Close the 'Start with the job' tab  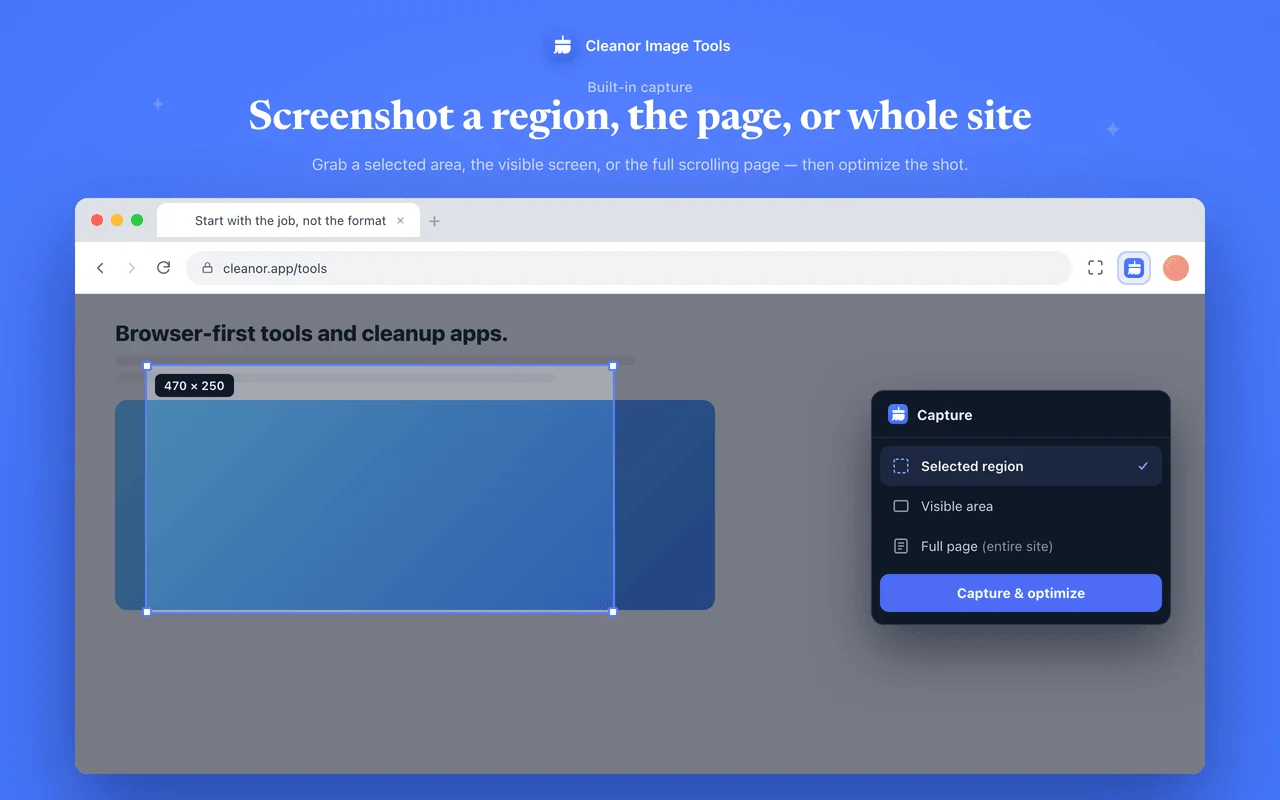coord(401,221)
